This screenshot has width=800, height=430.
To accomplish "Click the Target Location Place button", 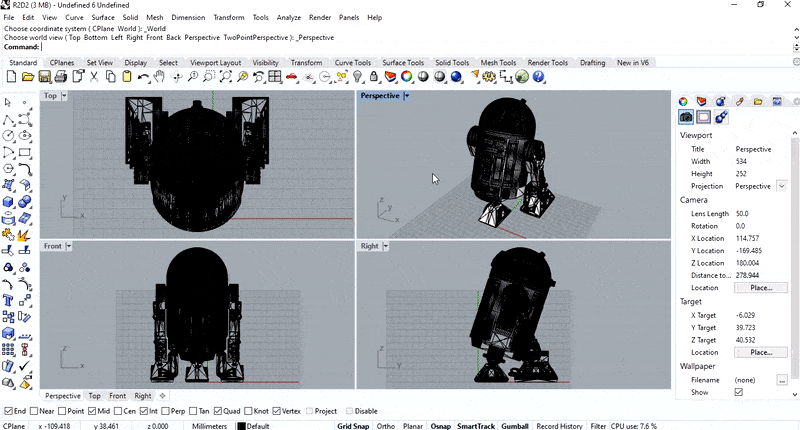I will coord(761,352).
